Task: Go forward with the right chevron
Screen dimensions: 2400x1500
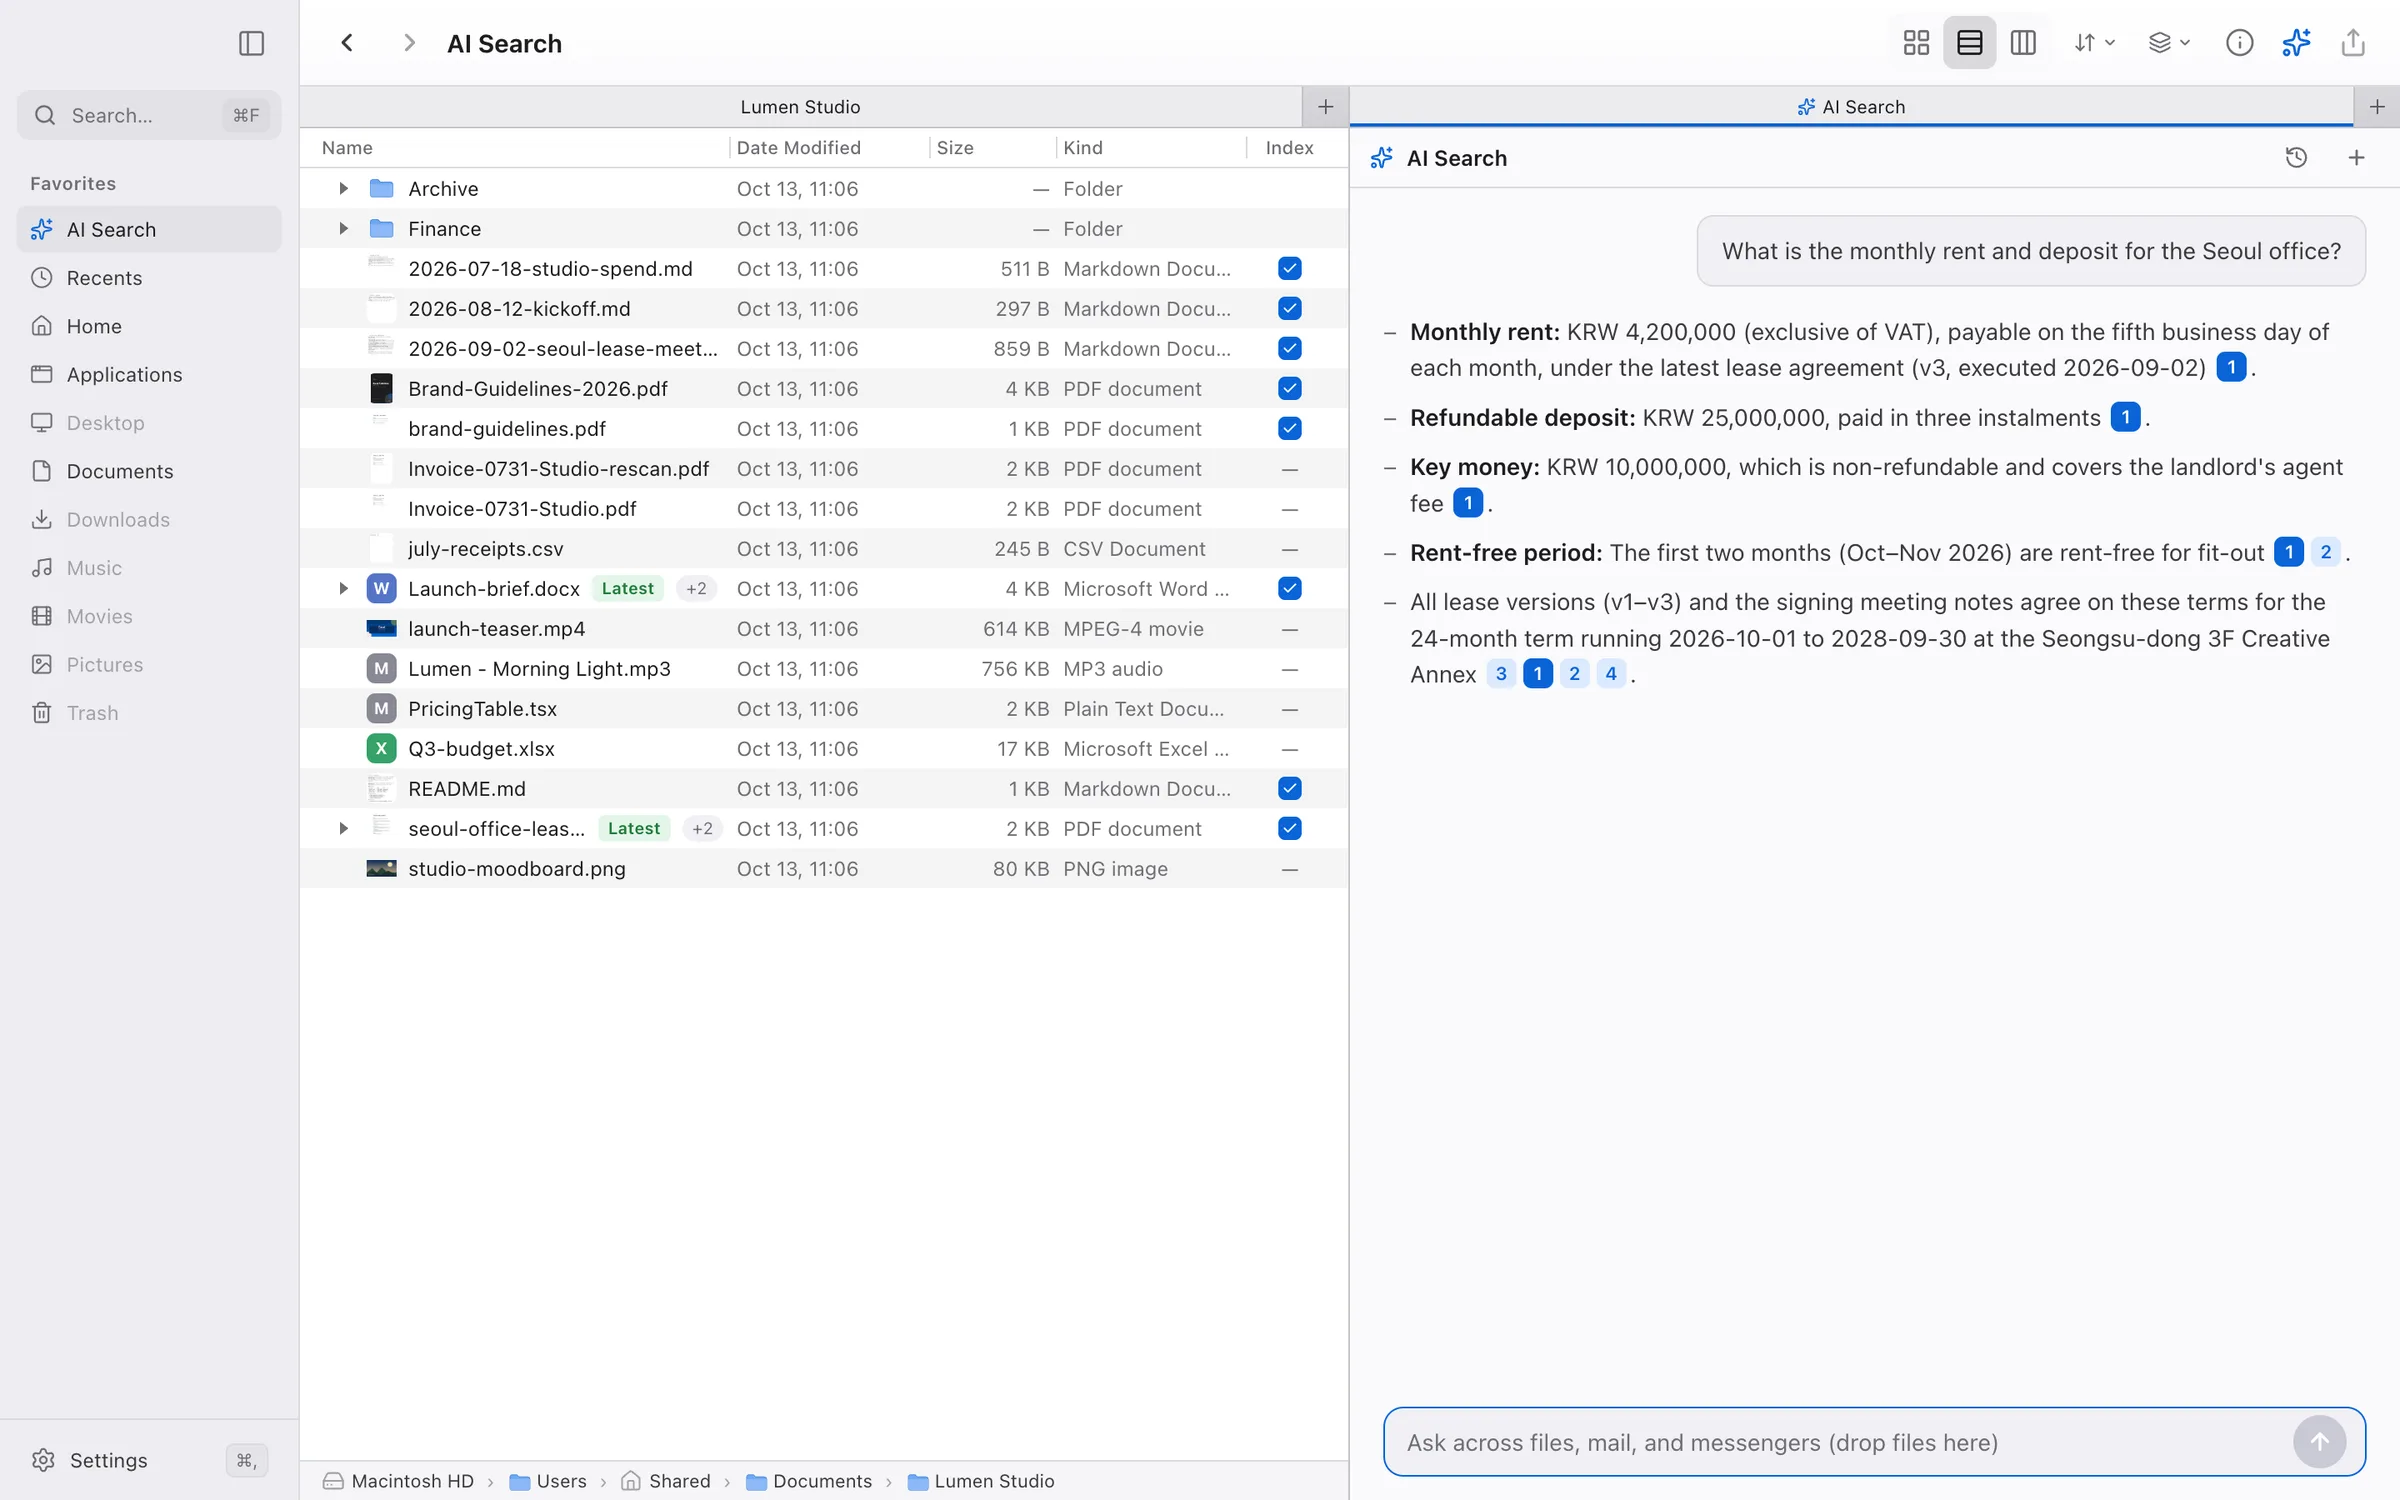Action: point(408,43)
